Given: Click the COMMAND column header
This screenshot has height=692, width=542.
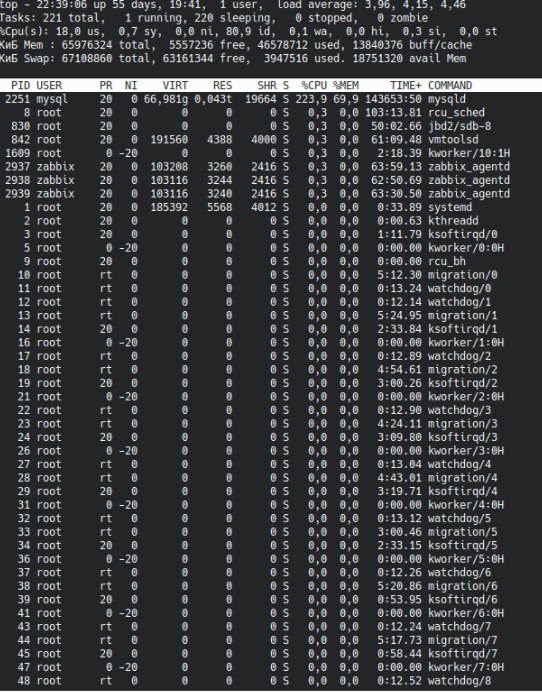Looking at the screenshot, I should (x=450, y=85).
